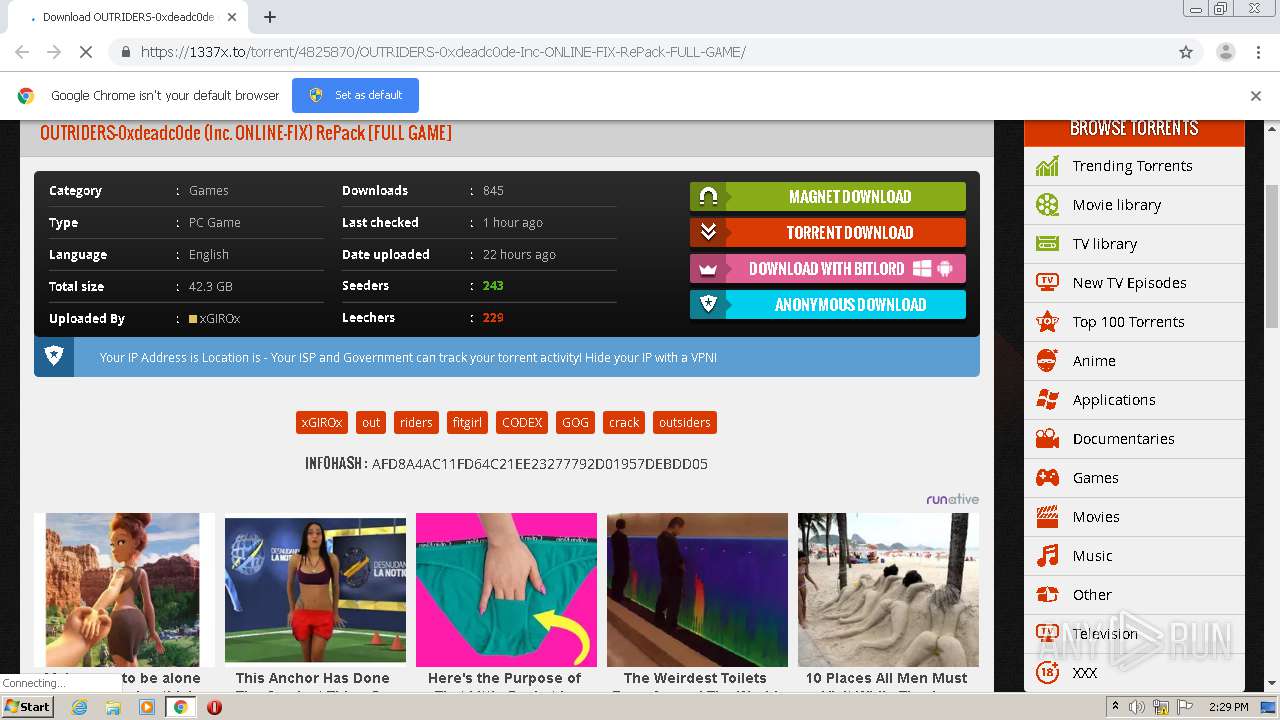Click DOWNLOAD WITH BITLORD button

coord(828,268)
